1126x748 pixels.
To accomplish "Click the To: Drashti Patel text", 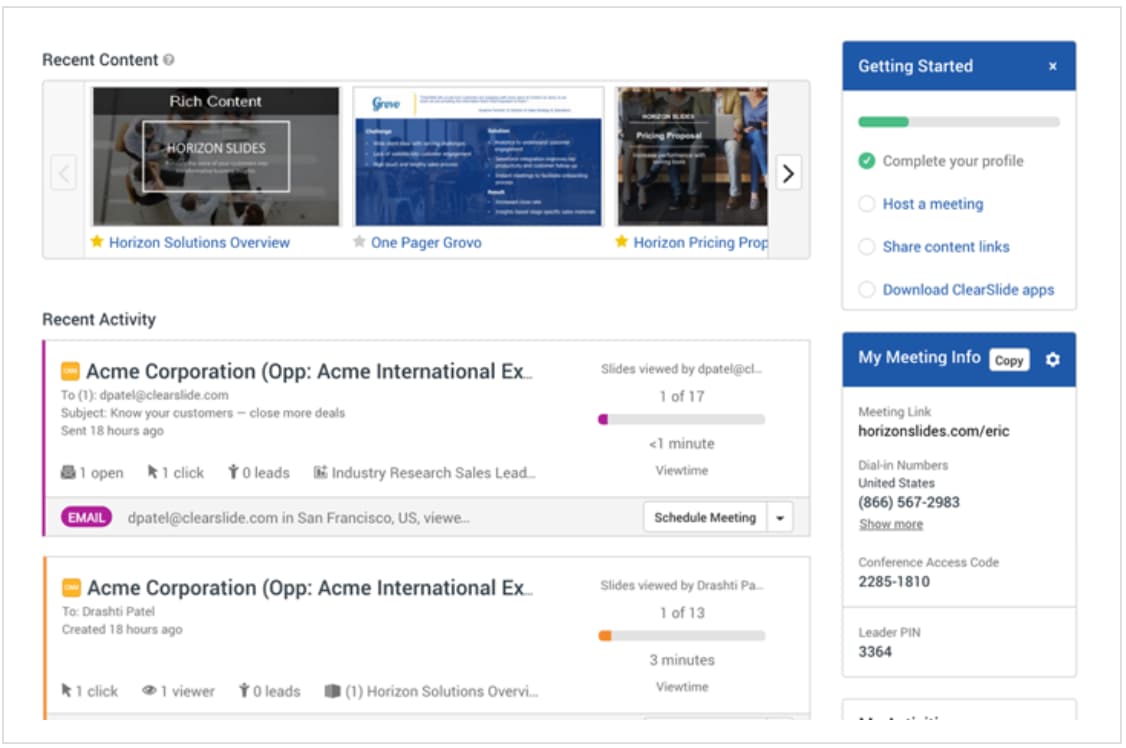I will click(108, 611).
